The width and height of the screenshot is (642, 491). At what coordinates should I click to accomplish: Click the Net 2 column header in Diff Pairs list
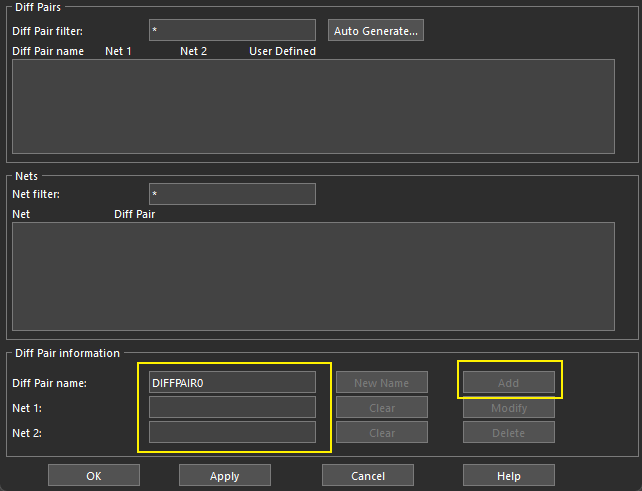click(x=193, y=51)
